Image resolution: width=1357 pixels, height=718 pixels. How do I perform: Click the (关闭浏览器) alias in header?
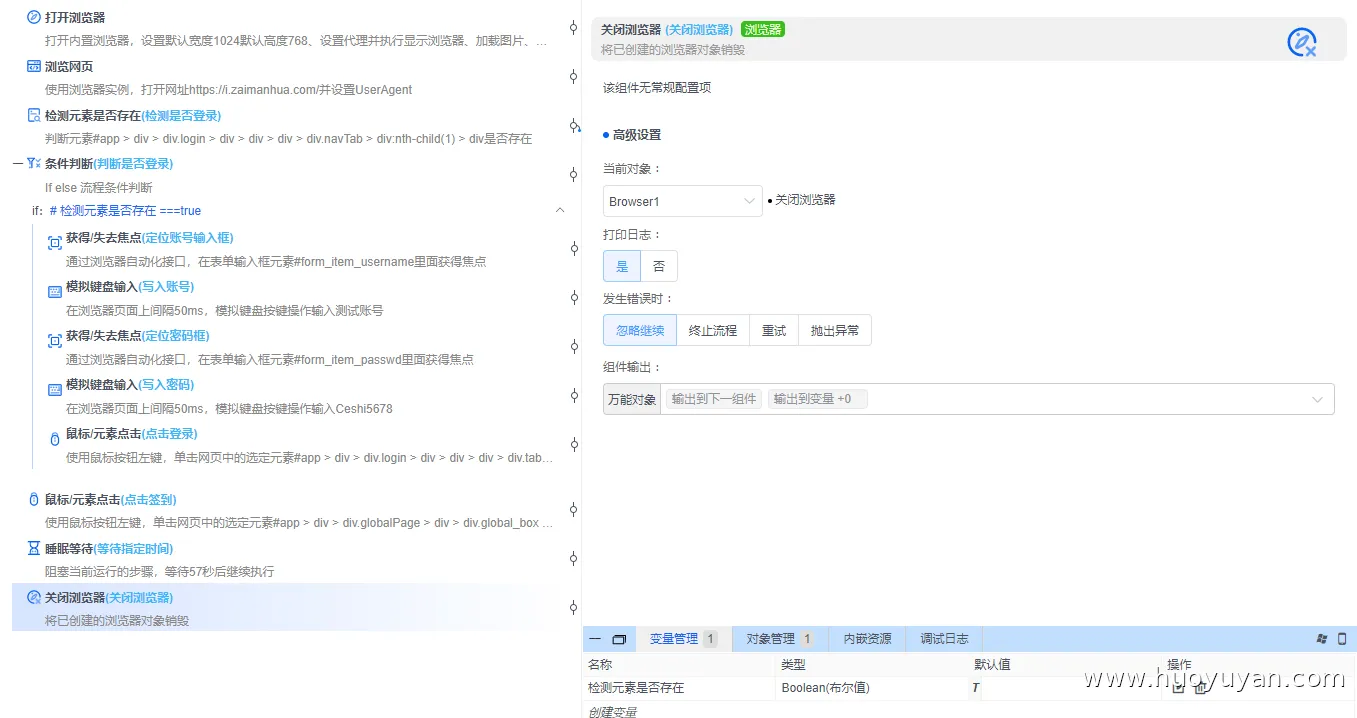[x=699, y=30]
